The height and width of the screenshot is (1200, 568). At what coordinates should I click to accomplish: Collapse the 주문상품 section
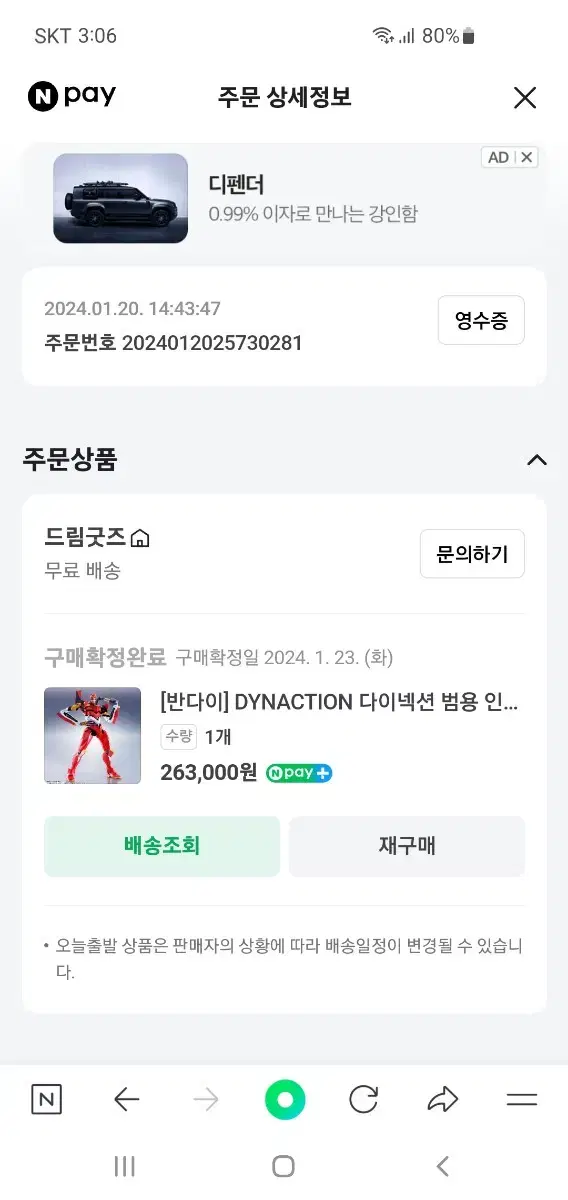[537, 460]
